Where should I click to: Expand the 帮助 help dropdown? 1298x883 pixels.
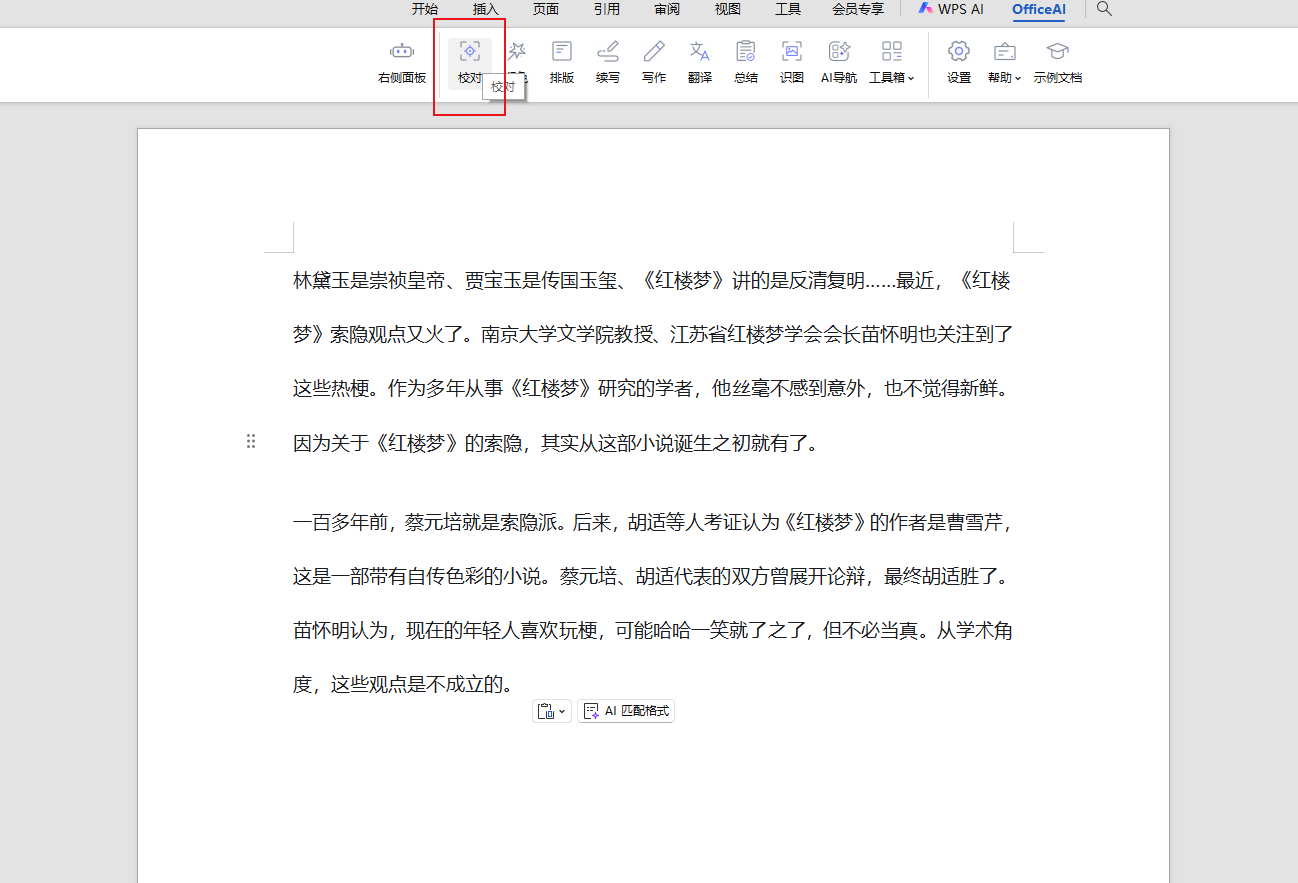pos(1005,62)
